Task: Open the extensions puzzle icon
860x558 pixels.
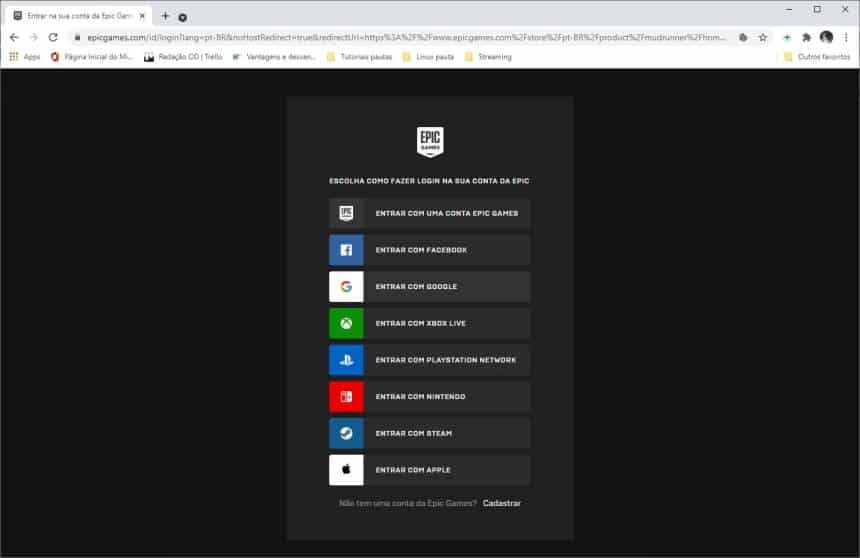Action: tap(806, 37)
